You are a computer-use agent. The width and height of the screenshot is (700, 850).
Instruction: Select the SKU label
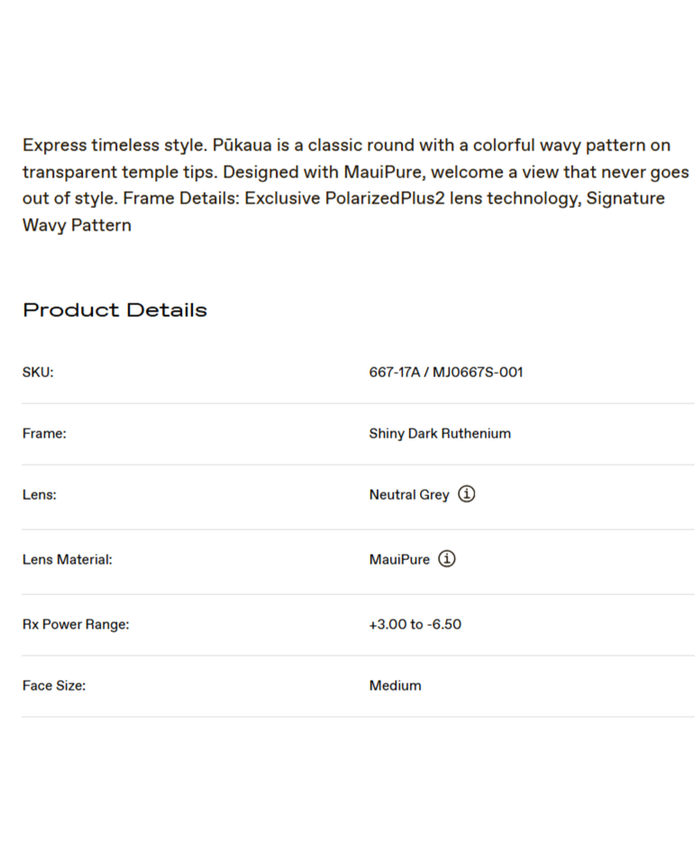point(38,372)
